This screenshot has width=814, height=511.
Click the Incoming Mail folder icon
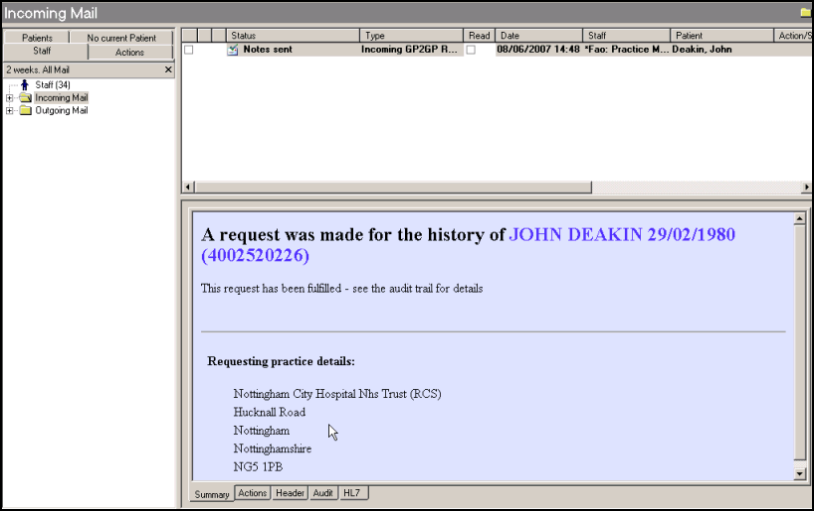click(25, 98)
